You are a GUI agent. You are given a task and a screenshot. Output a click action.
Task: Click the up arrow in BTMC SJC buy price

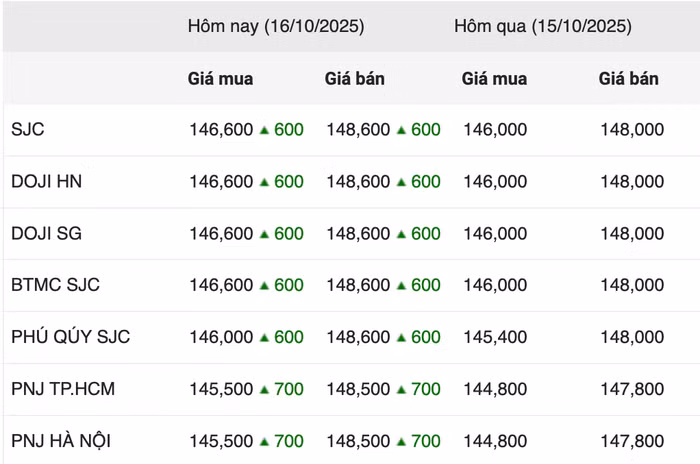pos(264,286)
